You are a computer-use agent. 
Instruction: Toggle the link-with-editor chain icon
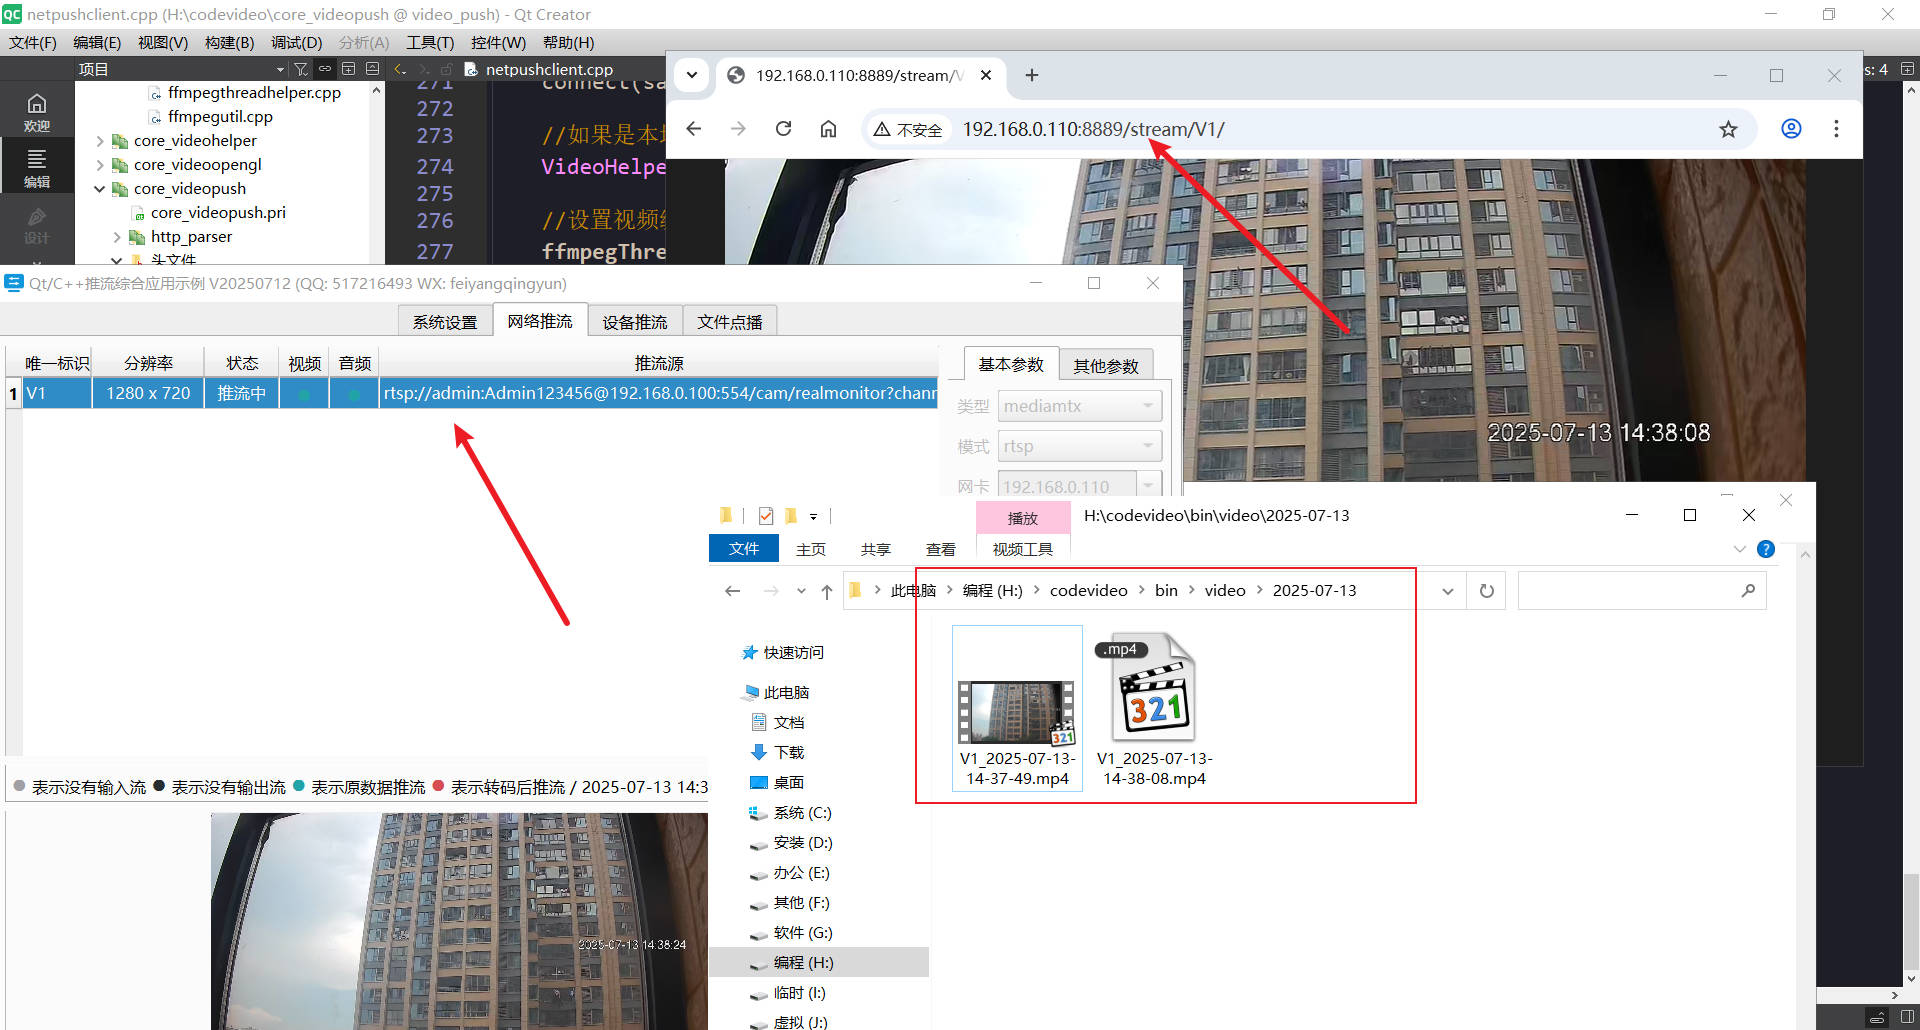(x=324, y=68)
